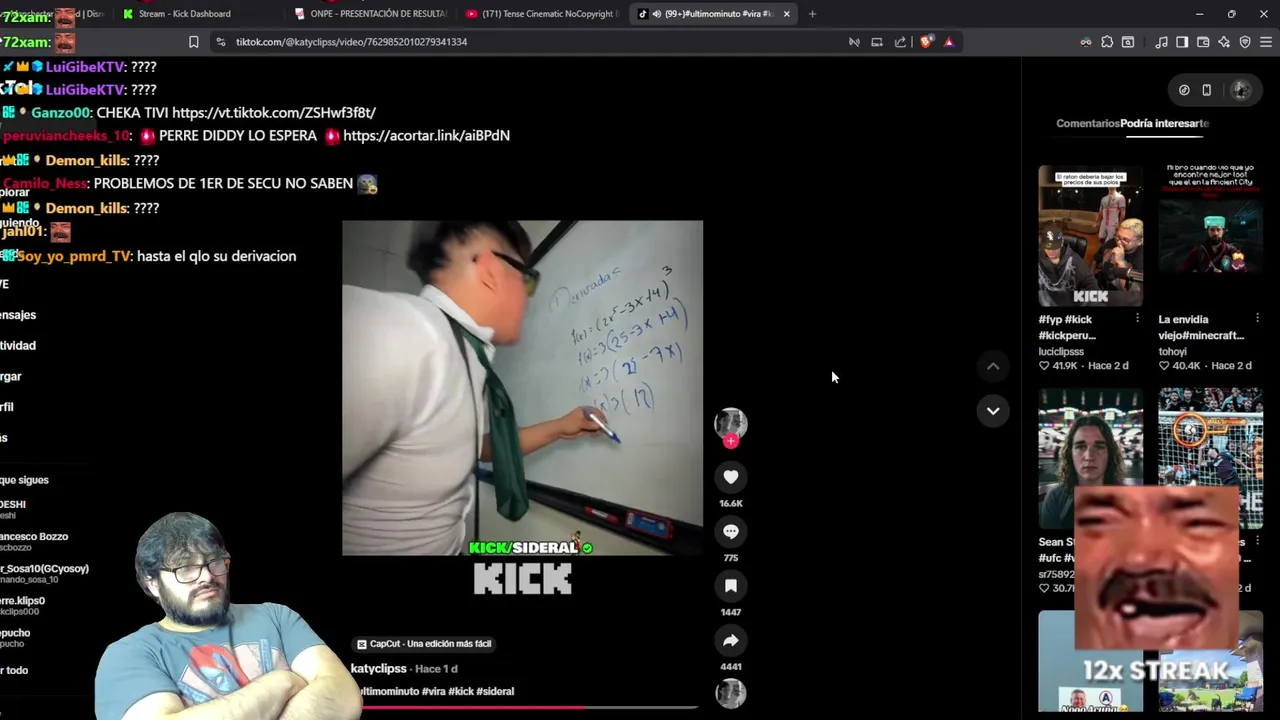
Task: Open the video comments bubble icon
Action: pos(731,532)
